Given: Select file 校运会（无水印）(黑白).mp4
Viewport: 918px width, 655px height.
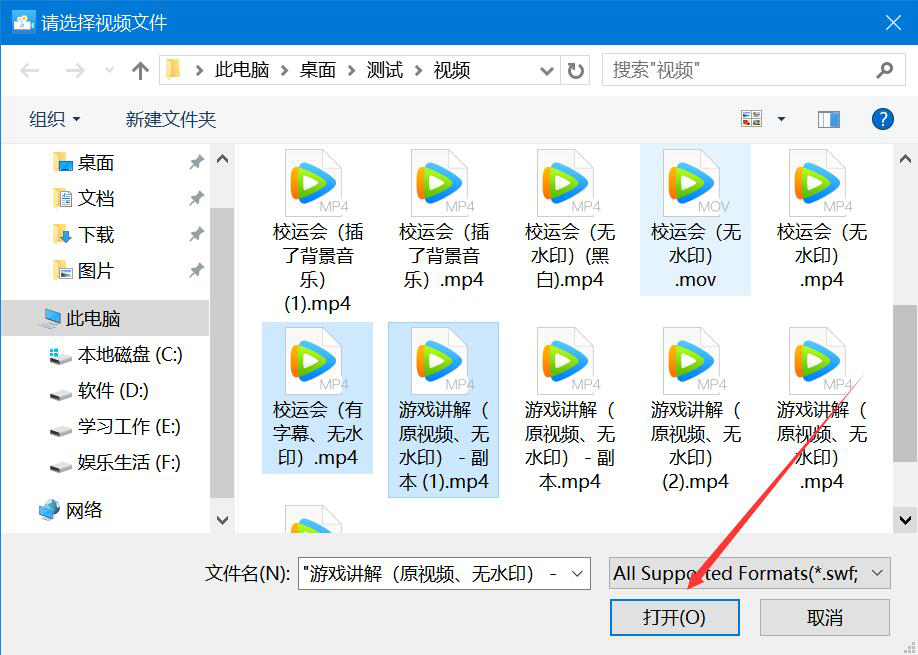Looking at the screenshot, I should 570,220.
